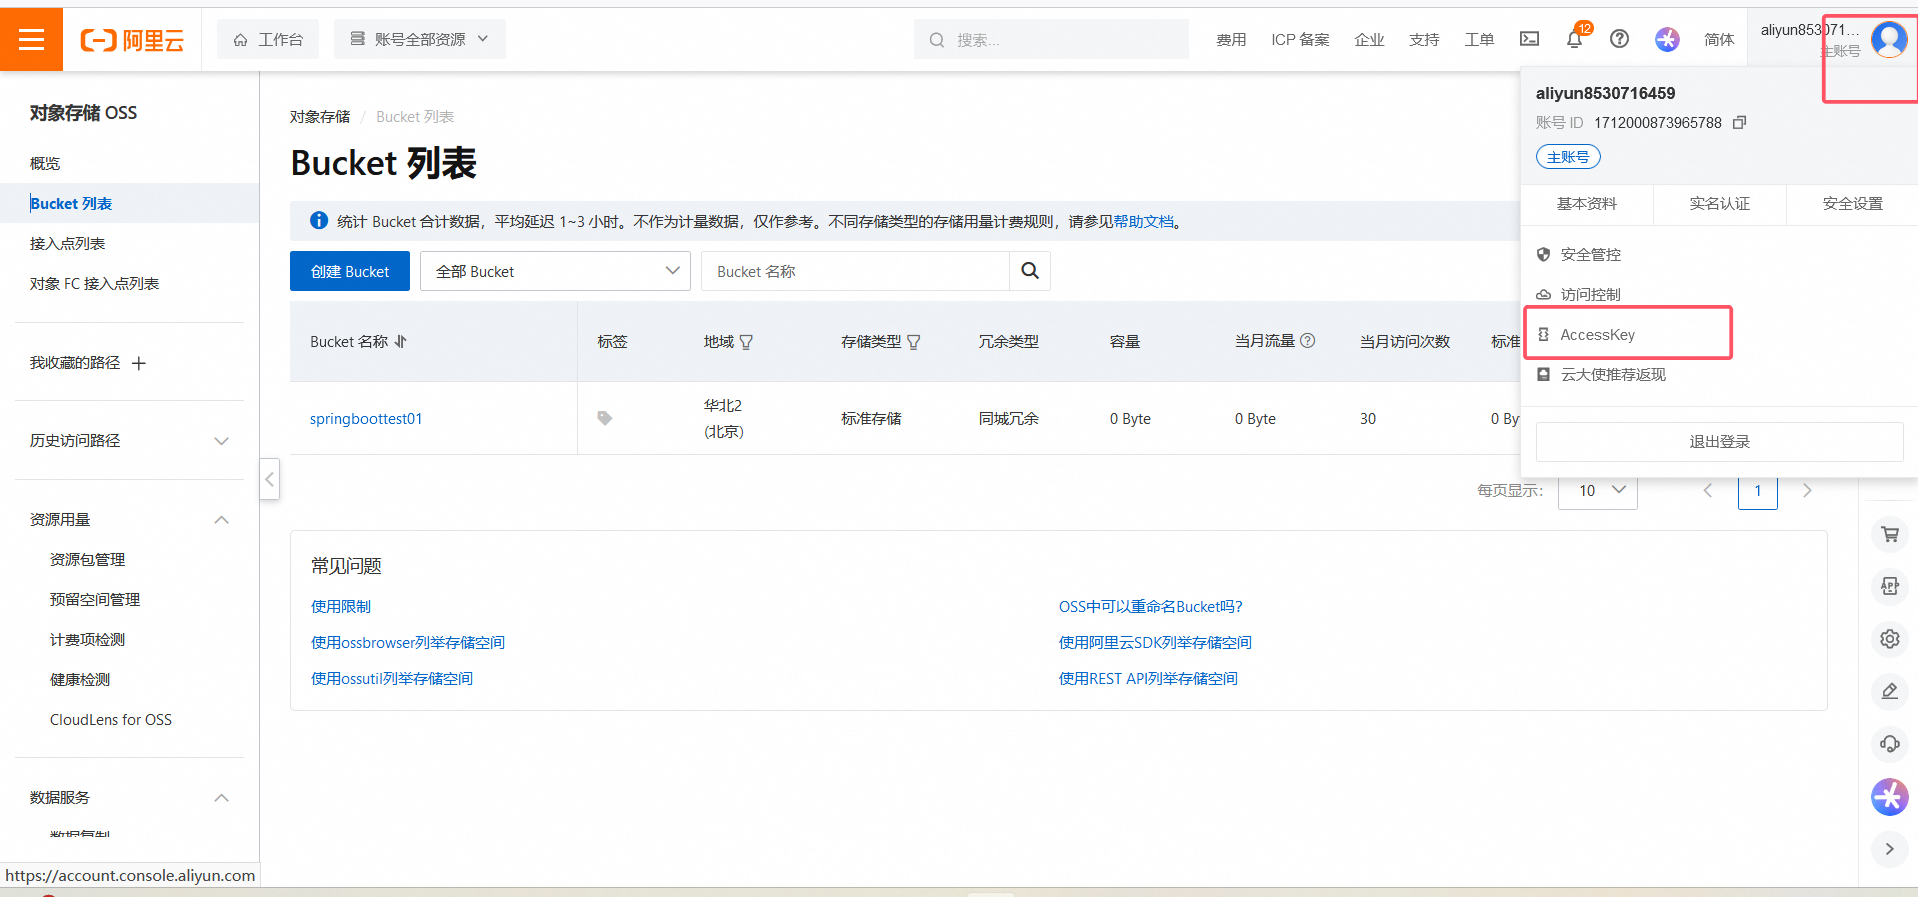Click the search magnifier button for Bucket name
This screenshot has width=1918, height=897.
(x=1030, y=271)
